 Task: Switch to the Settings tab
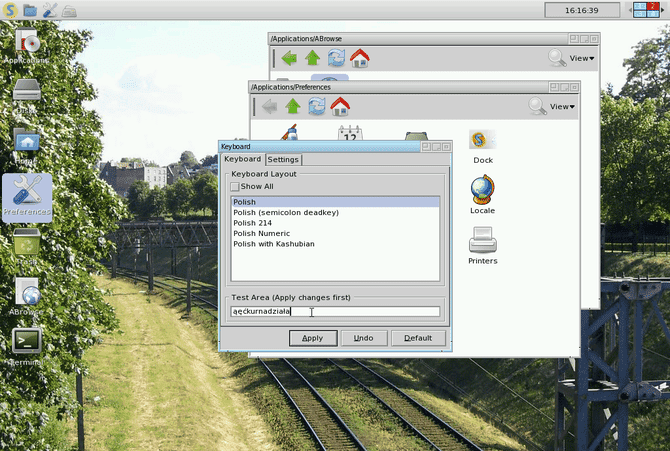(283, 159)
